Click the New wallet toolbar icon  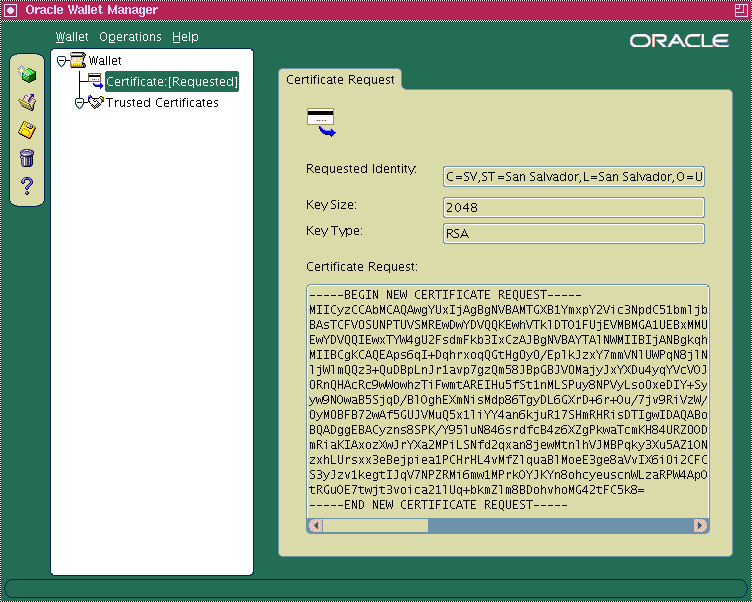(x=27, y=74)
